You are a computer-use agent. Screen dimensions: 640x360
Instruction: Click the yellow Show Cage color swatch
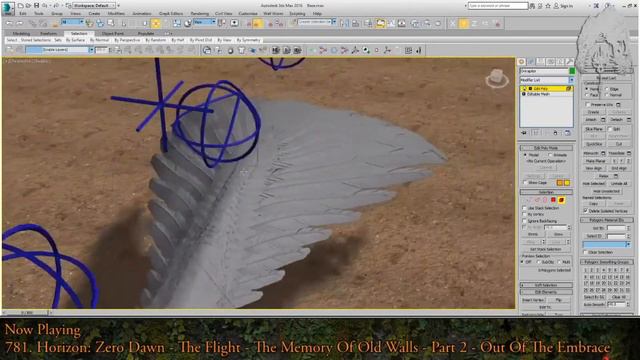(567, 183)
